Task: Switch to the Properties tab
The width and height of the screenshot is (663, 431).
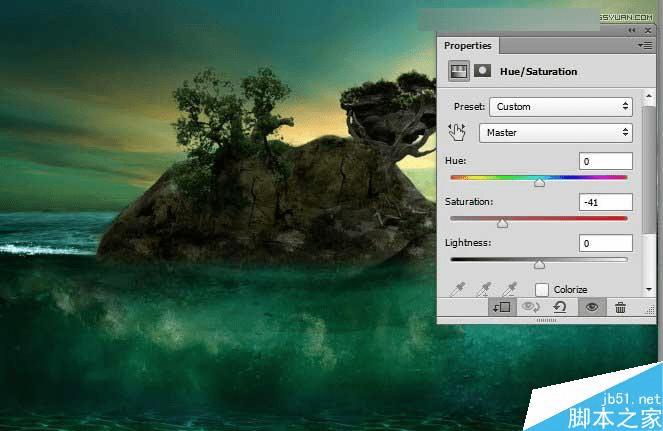Action: click(x=468, y=46)
